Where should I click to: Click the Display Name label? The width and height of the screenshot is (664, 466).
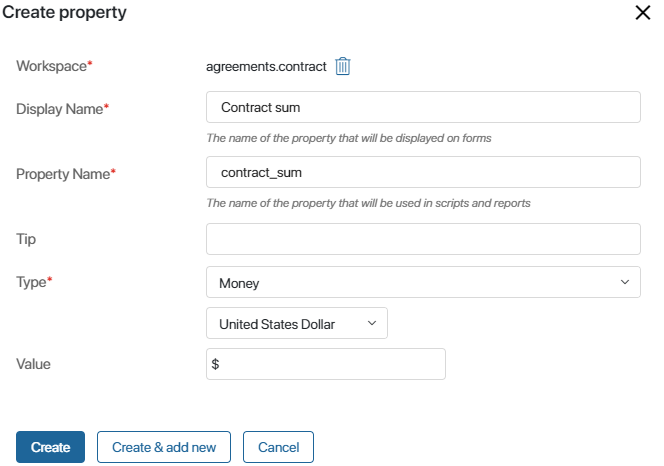[x=62, y=109]
